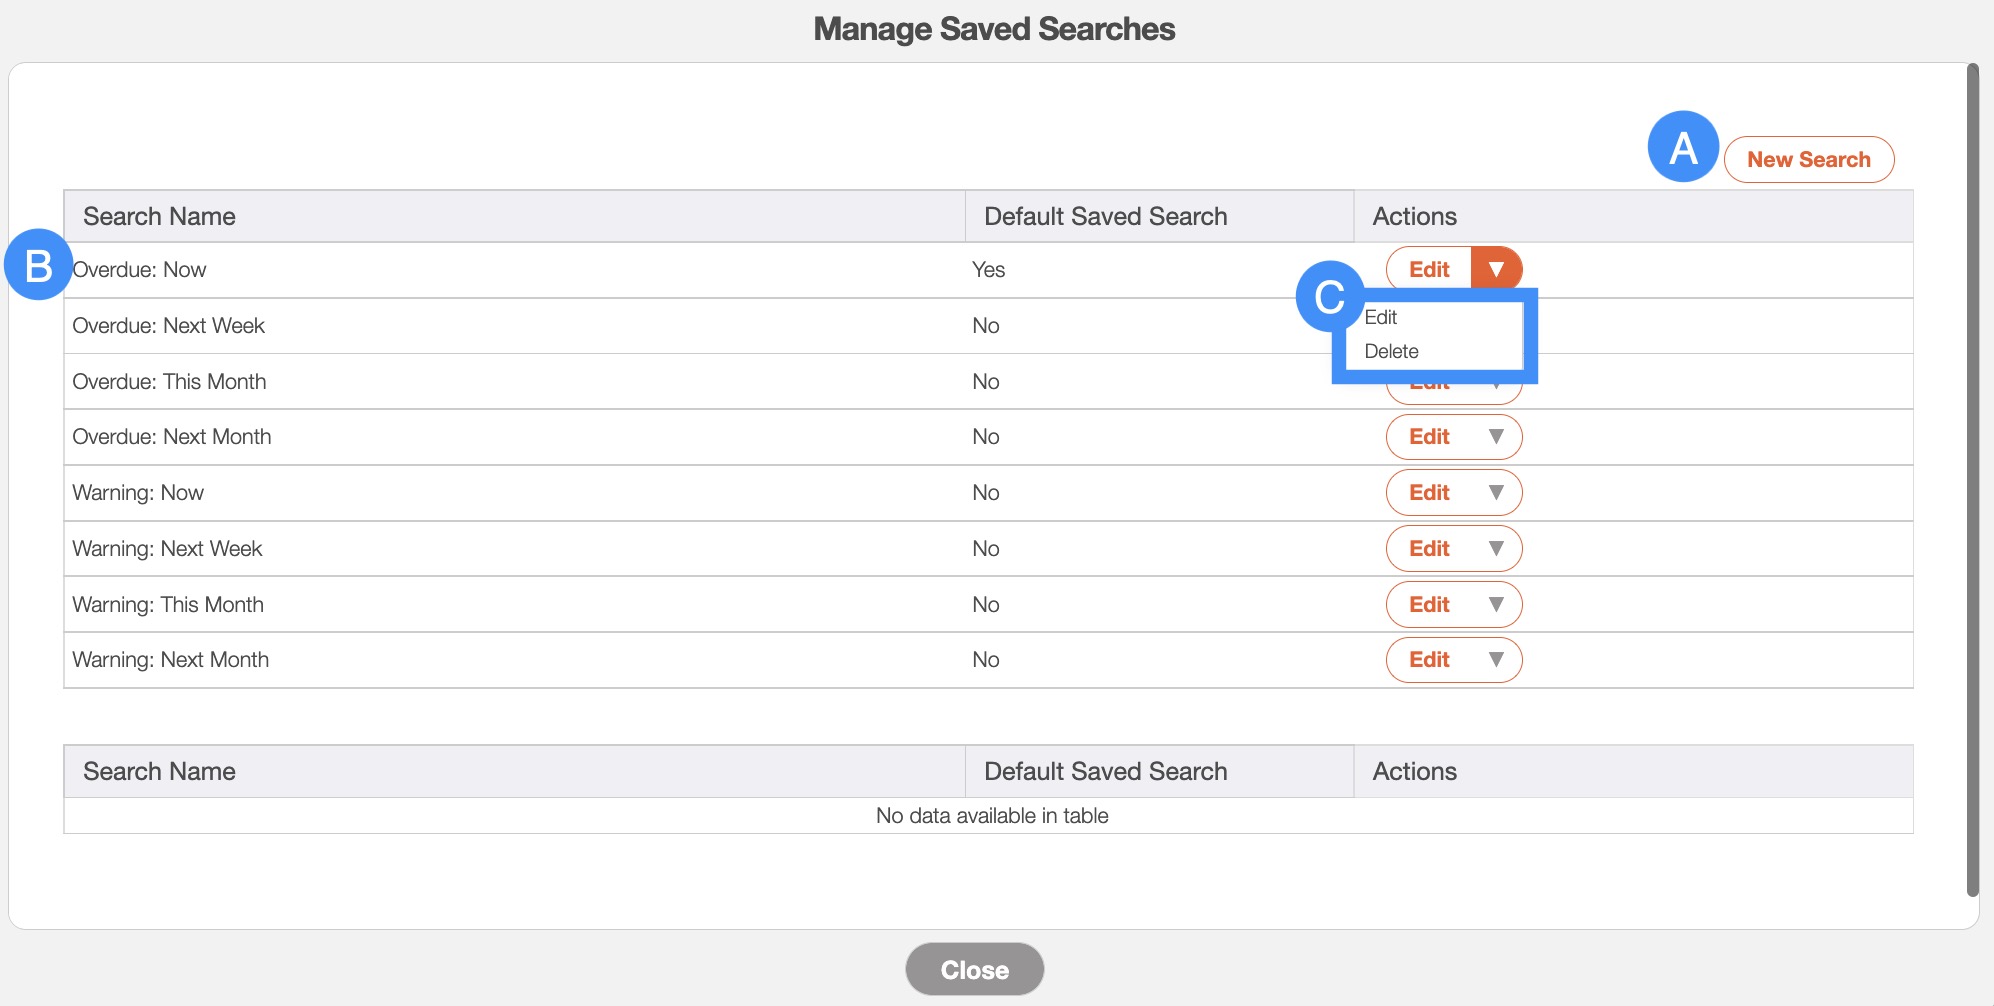Sort by first Default Saved Search header
This screenshot has width=1994, height=1006.
[1105, 217]
